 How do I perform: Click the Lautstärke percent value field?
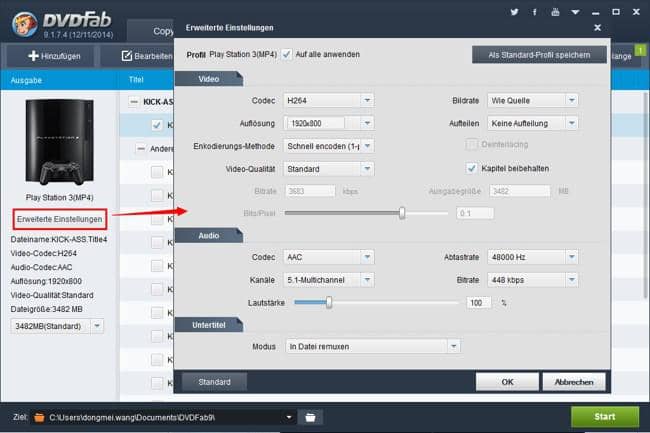(x=478, y=303)
